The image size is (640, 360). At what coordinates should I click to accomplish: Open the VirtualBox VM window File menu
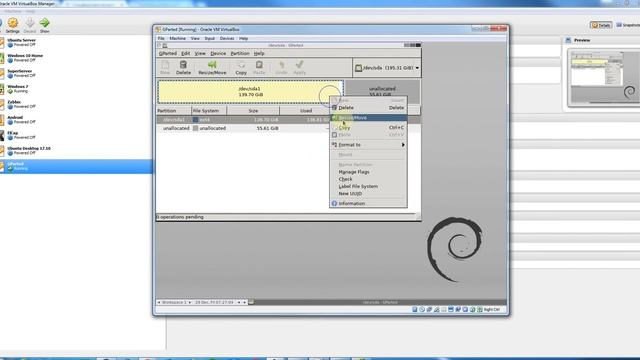pyautogui.click(x=161, y=38)
